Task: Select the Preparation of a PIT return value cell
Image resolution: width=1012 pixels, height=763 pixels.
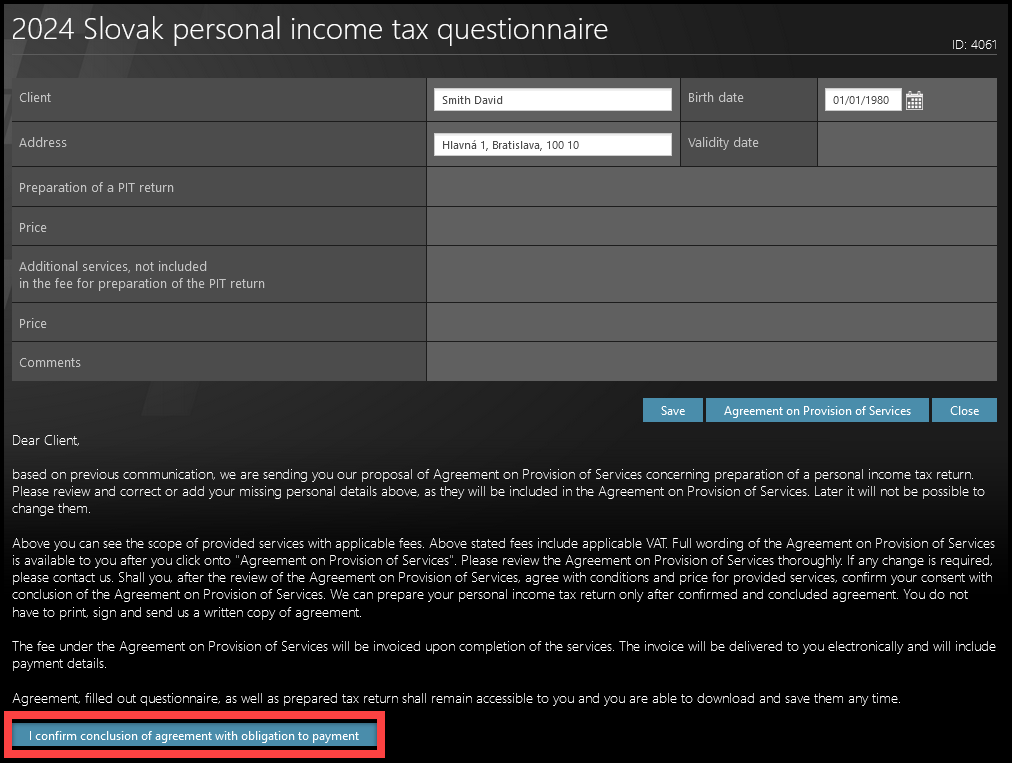Action: tap(710, 187)
